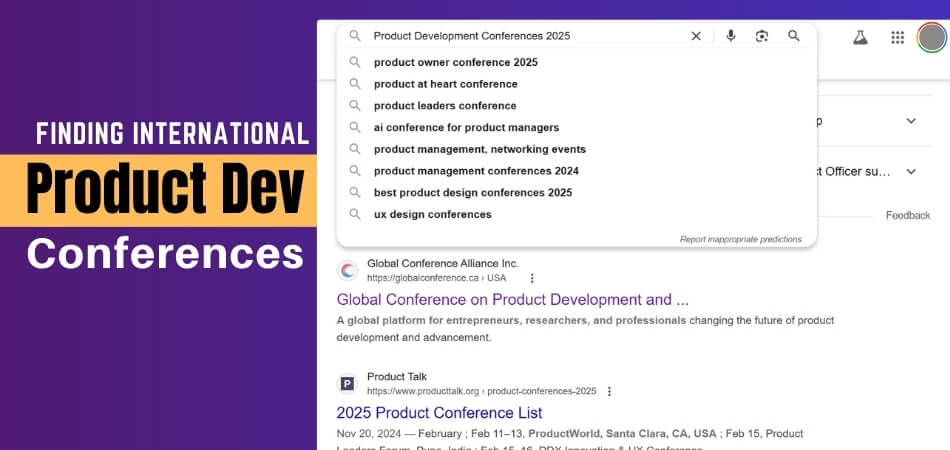Open more options for Global Conference Alliance result
The width and height of the screenshot is (950, 450).
coord(532,278)
